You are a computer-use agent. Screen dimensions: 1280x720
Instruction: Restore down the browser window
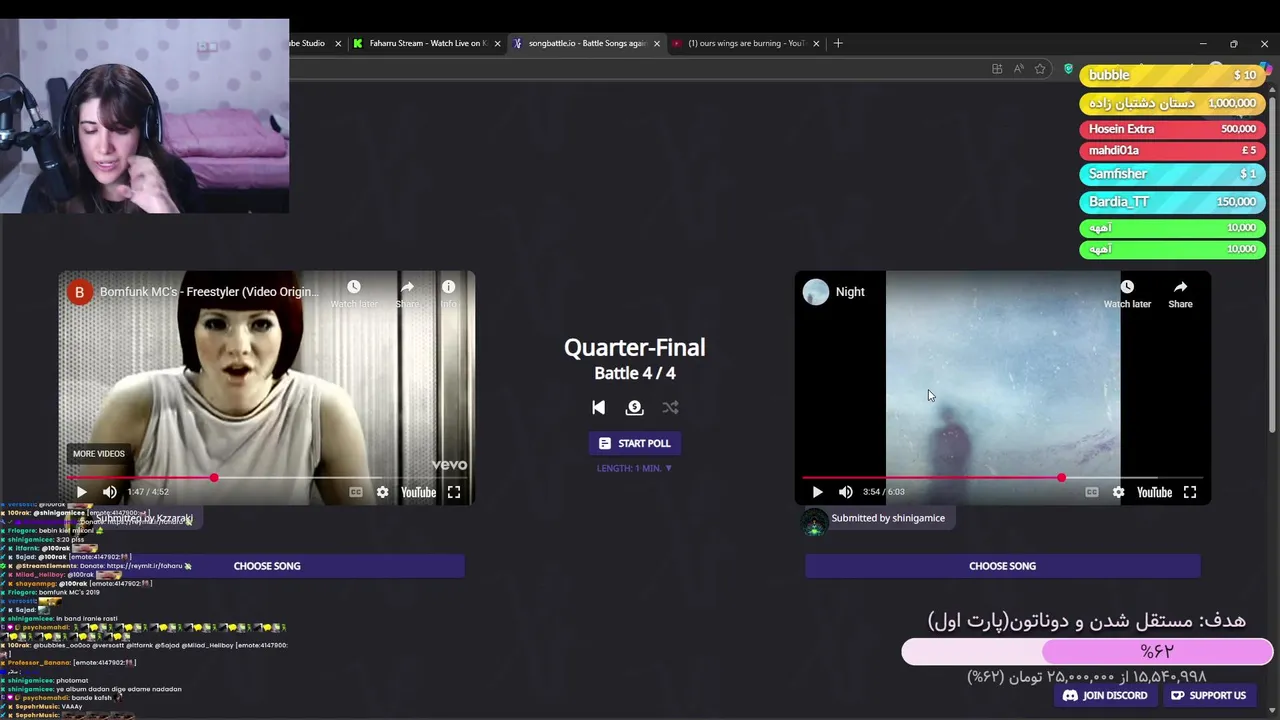coord(1234,43)
